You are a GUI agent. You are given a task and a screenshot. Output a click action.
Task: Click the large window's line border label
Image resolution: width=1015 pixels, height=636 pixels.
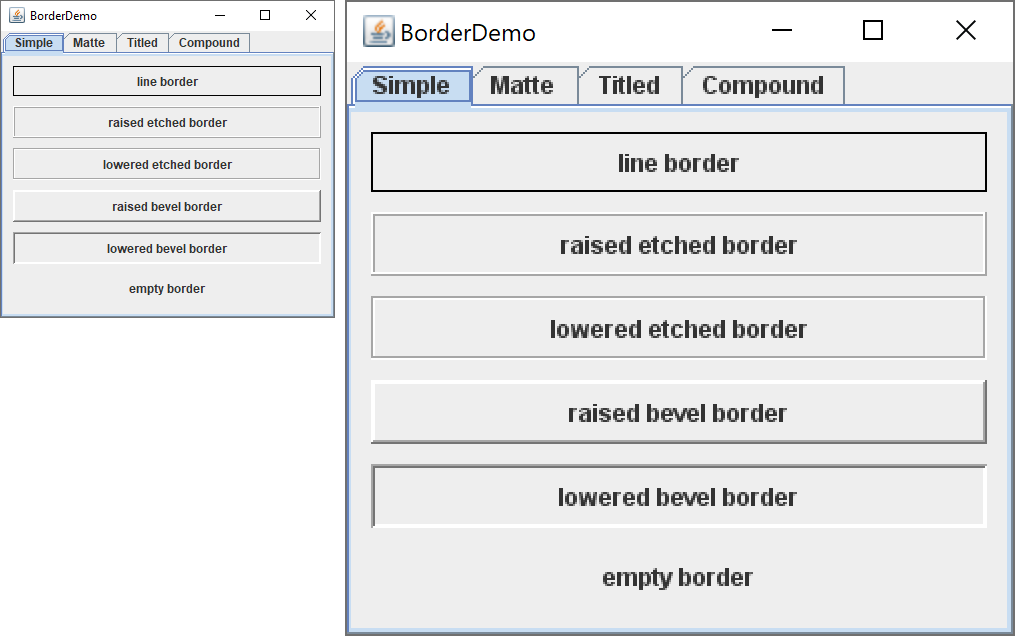[678, 162]
